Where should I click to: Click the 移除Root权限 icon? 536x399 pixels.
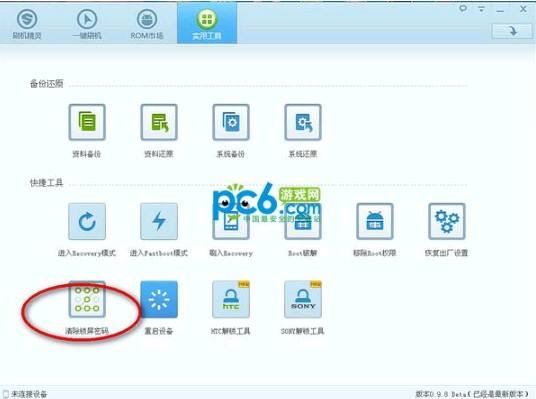[x=375, y=221]
